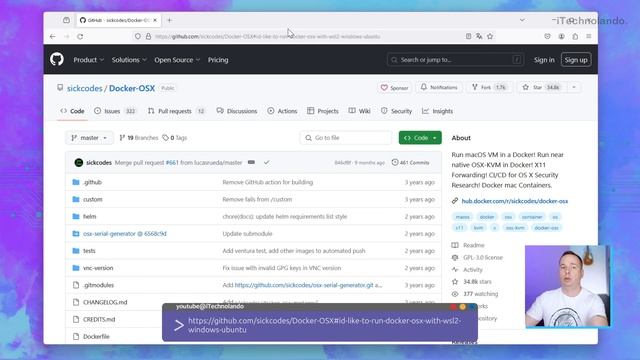Switch to the Issues tab
This screenshot has width=640, height=360.
tap(115, 111)
